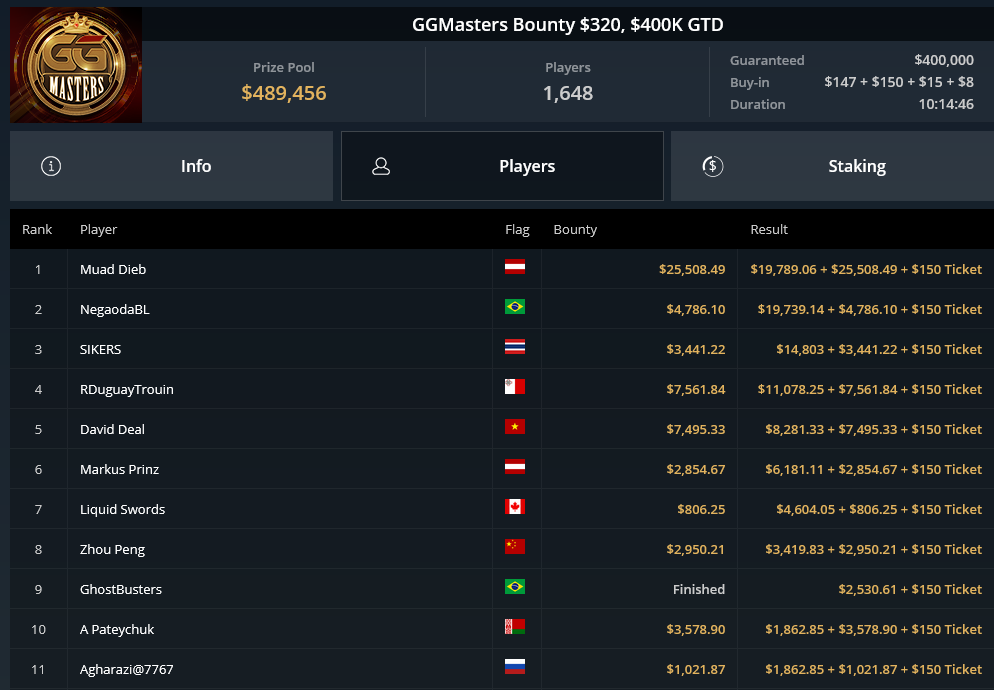Click the Vietnam flag next to David Deal
Screen dimensions: 994x690
515,429
